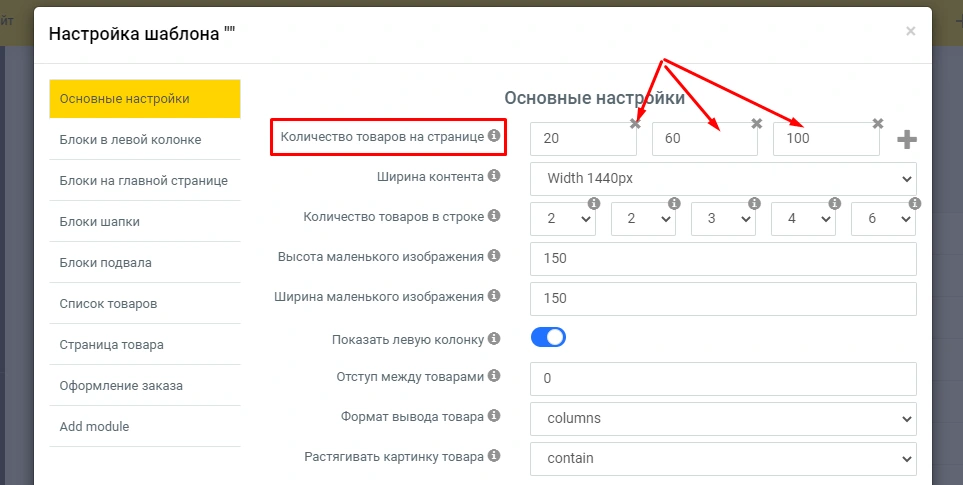
Task: Open the products-per-row dropdown showing 6
Action: point(883,218)
